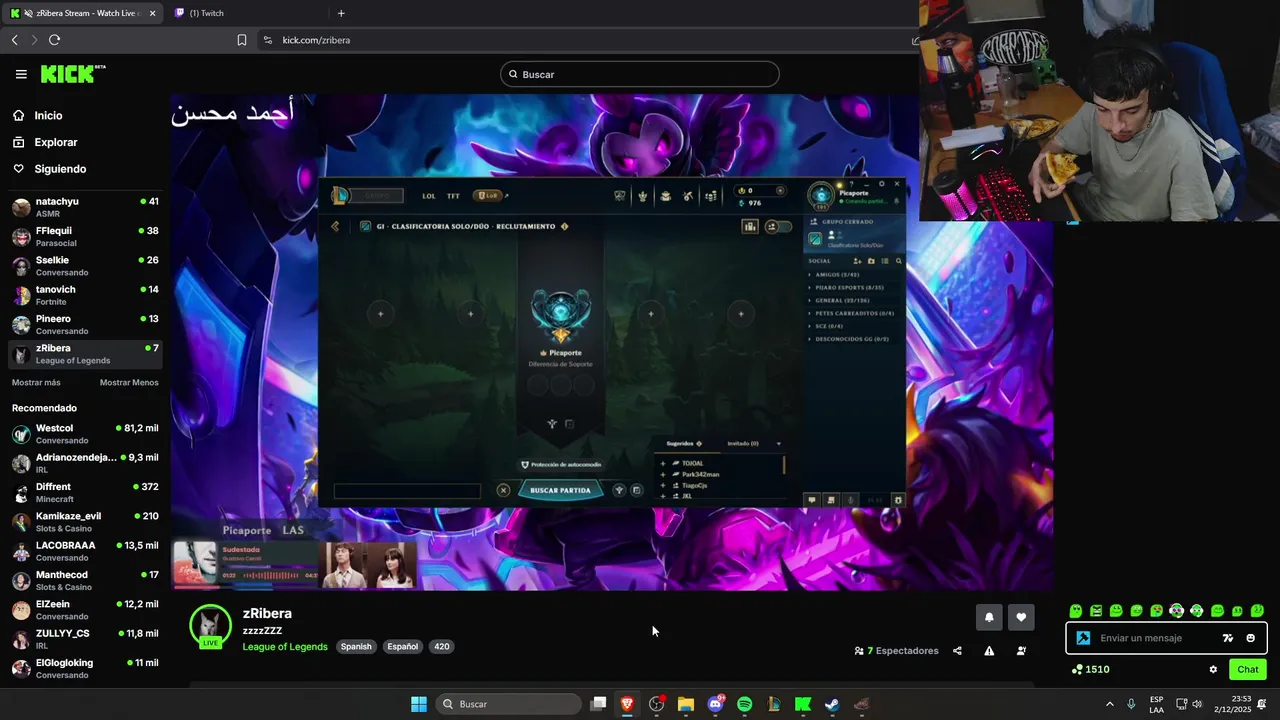The height and width of the screenshot is (720, 1280).
Task: Open the tanovich Fortnite channel
Action: [x=85, y=295]
